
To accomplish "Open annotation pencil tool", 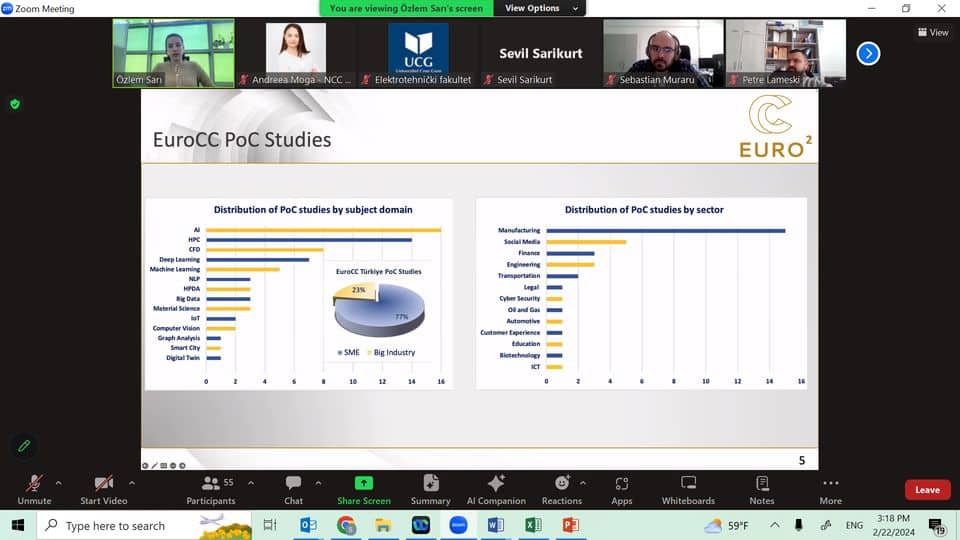I will 24,446.
